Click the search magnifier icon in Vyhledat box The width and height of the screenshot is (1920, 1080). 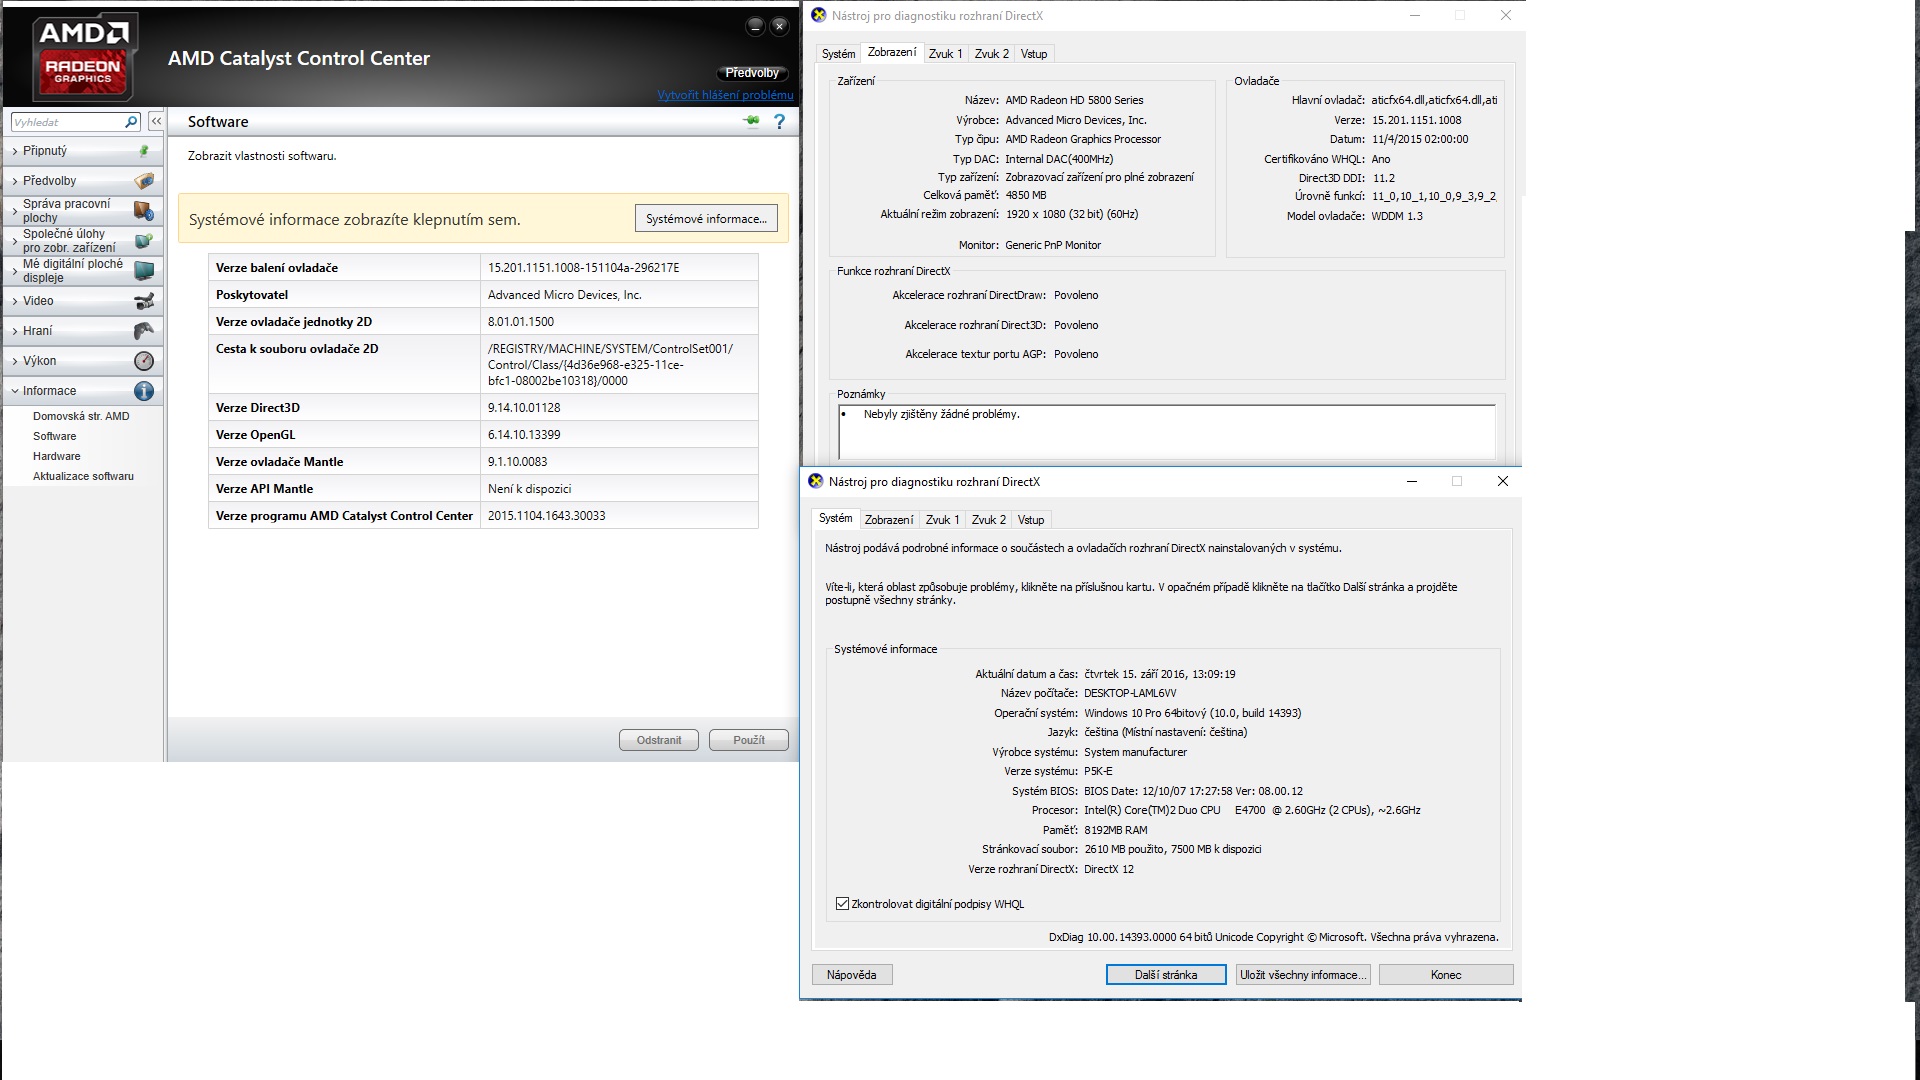pyautogui.click(x=131, y=122)
